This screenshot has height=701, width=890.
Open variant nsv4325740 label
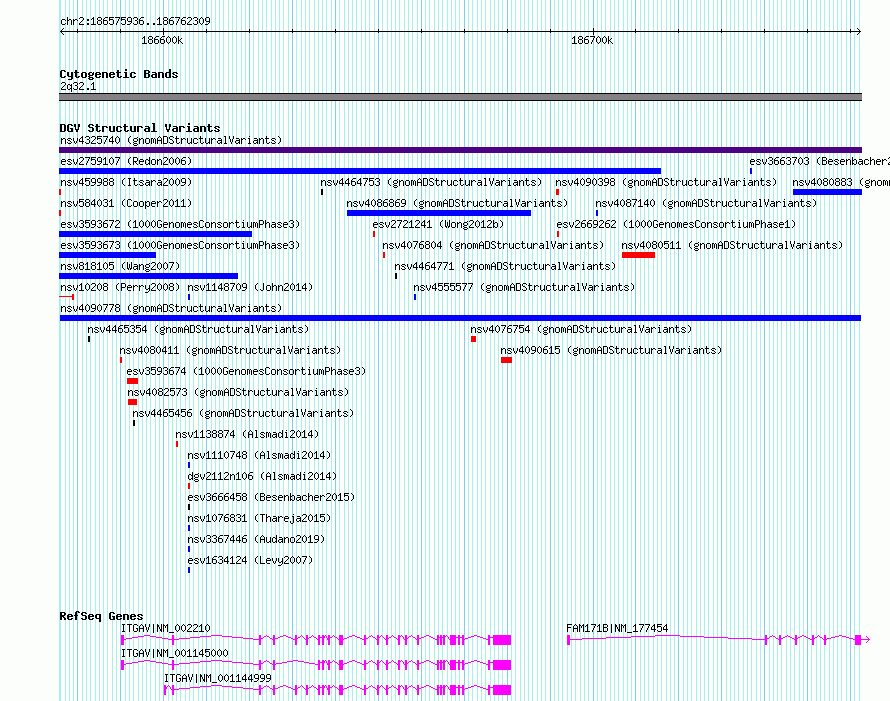(171, 140)
